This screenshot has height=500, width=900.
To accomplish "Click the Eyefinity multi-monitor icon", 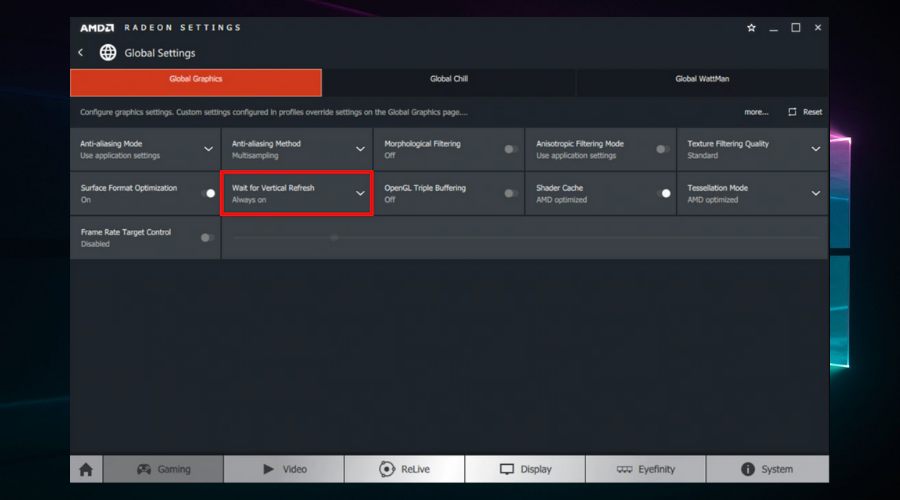I will [x=624, y=469].
